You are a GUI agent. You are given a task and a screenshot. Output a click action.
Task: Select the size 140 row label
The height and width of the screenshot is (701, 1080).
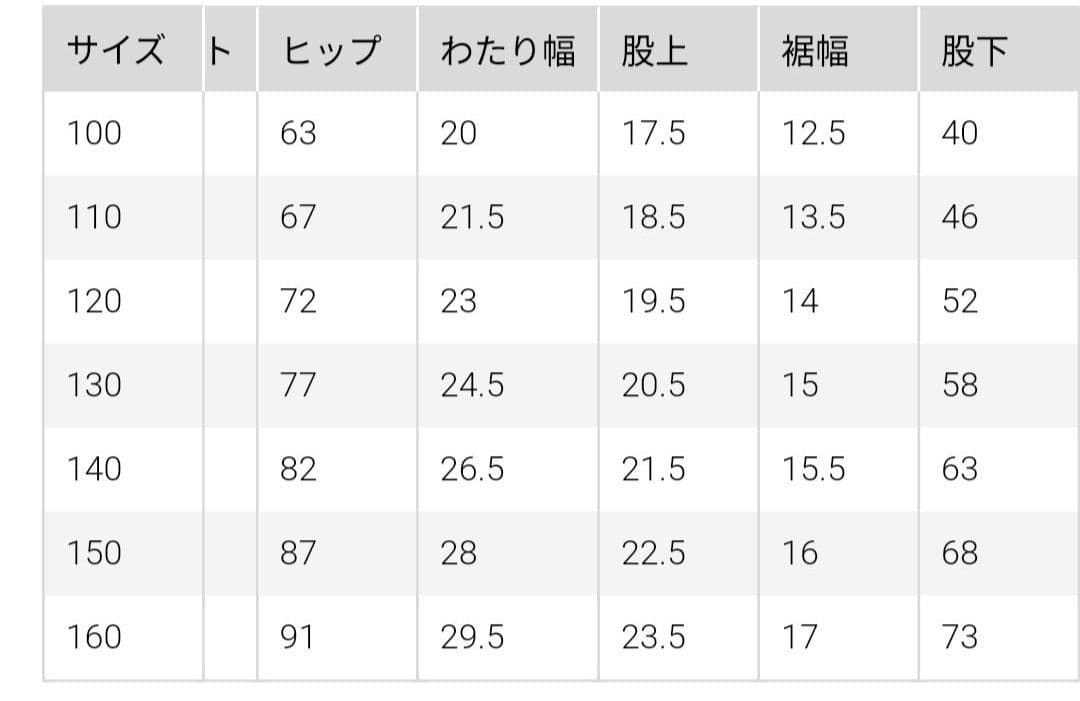(94, 469)
